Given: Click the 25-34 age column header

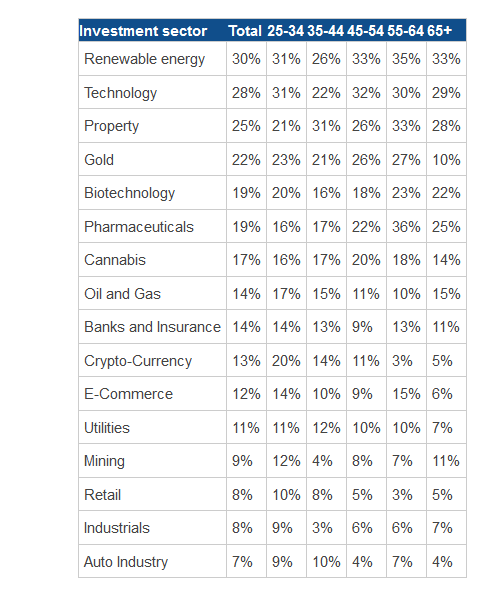Looking at the screenshot, I should click(286, 31).
